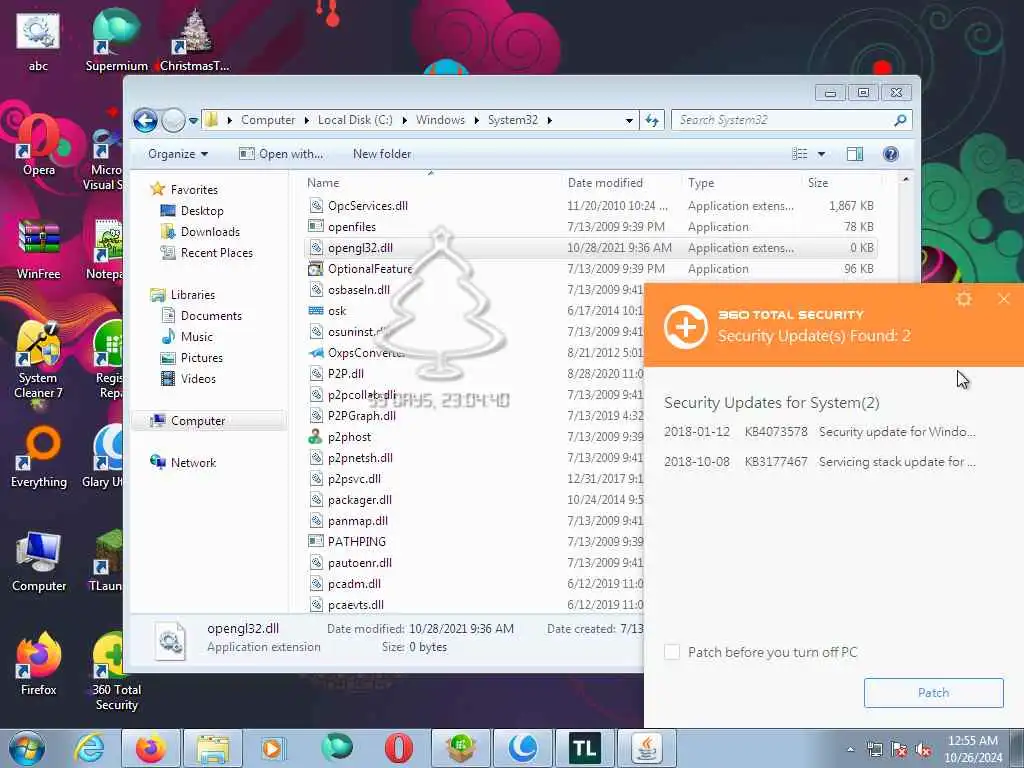The height and width of the screenshot is (768, 1024).
Task: Expand arrow after System32 breadcrumb
Action: pos(550,120)
